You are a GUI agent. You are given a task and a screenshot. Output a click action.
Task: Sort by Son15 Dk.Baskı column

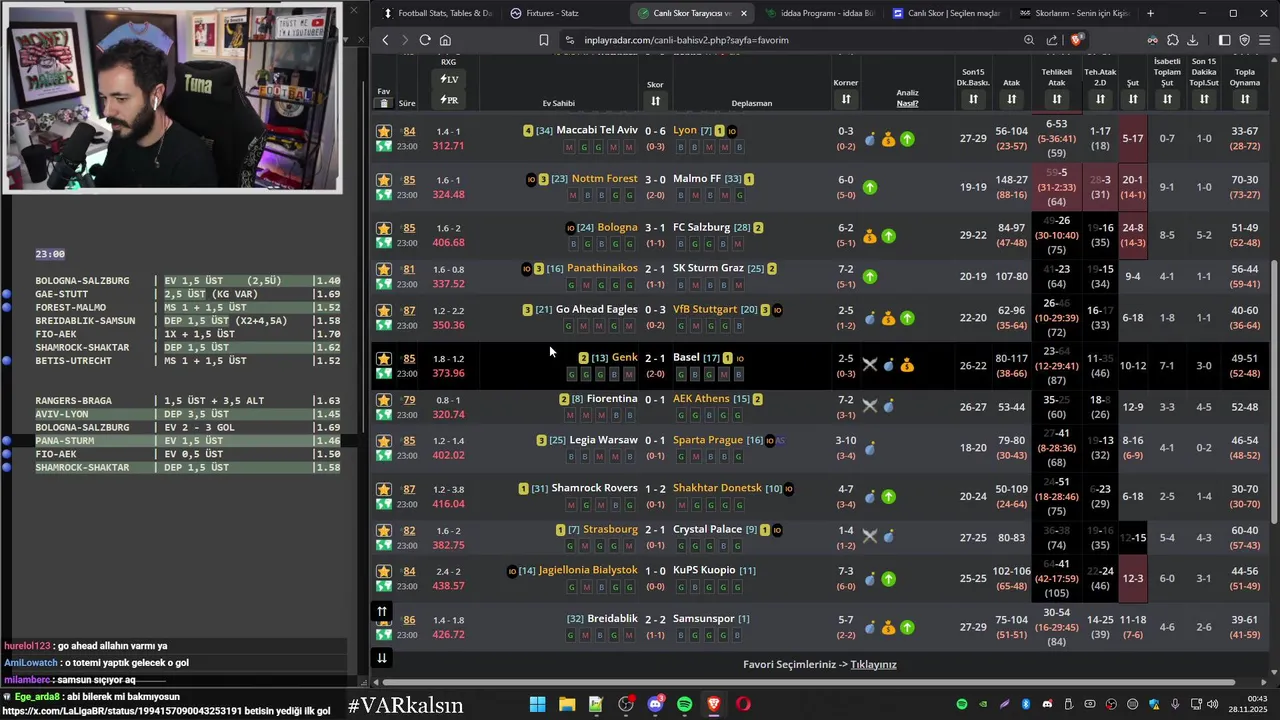click(x=973, y=99)
